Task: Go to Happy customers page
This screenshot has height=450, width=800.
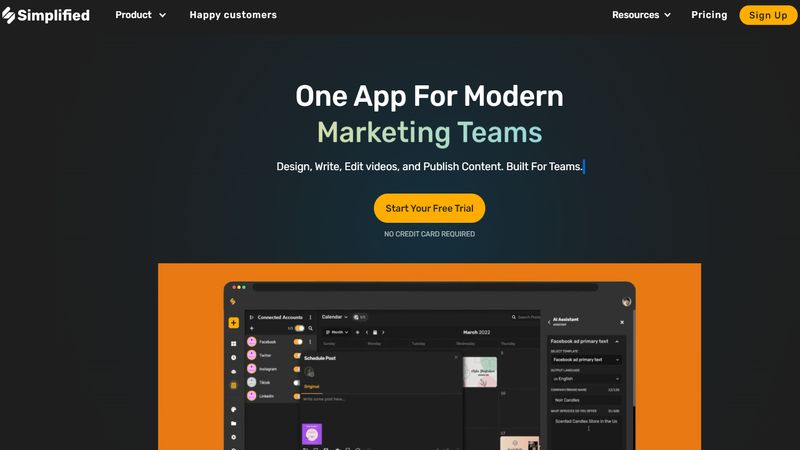Action: pos(233,15)
